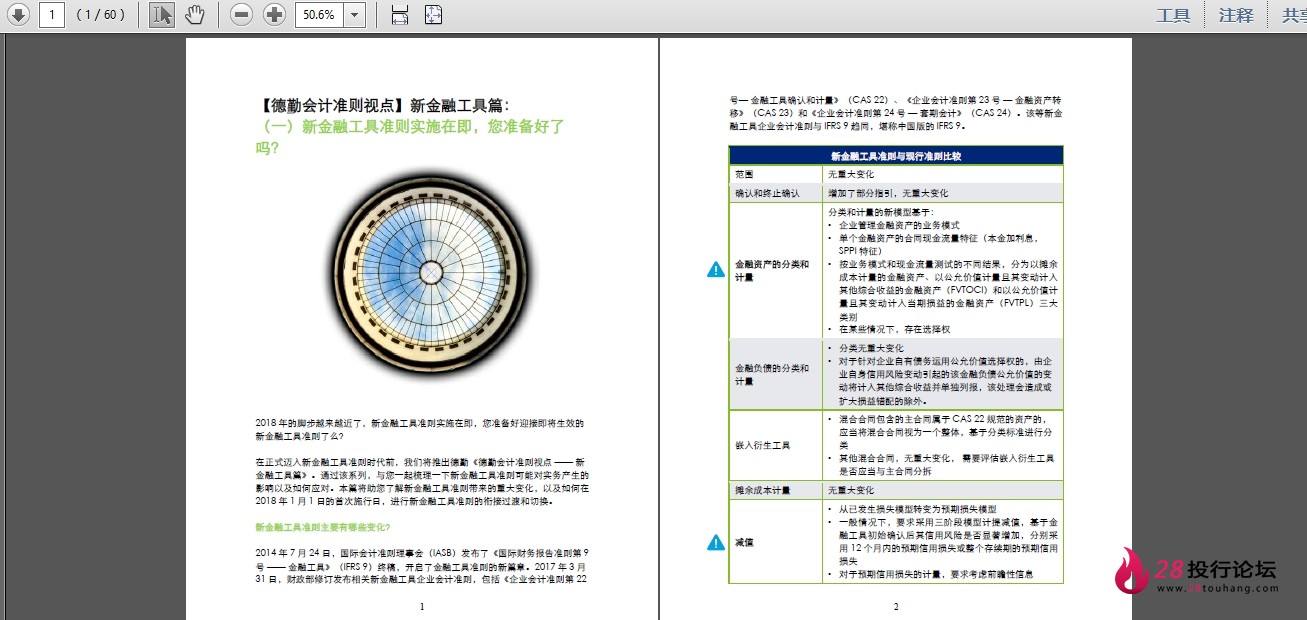Click table header 新金融工具准则与现行准则比较

pyautogui.click(x=896, y=156)
